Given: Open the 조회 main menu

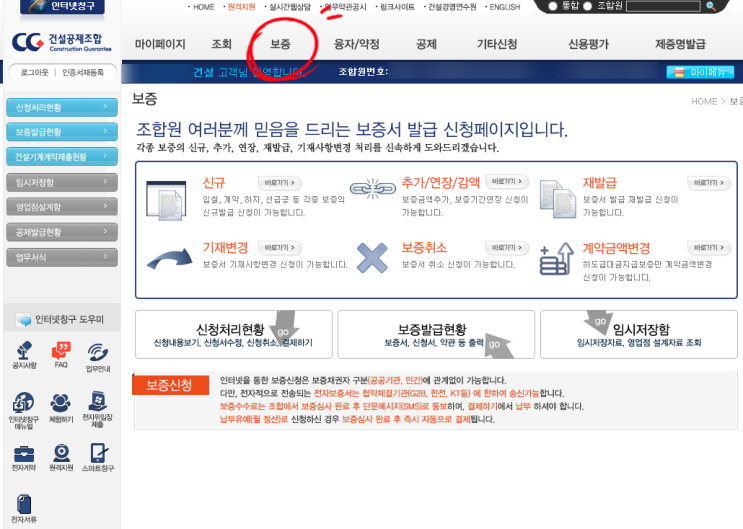Looking at the screenshot, I should tap(221, 44).
